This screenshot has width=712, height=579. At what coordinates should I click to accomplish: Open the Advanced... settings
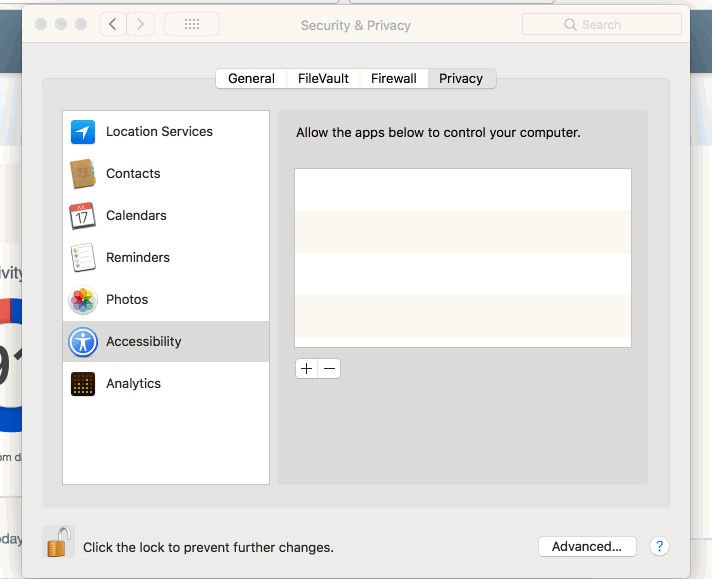[587, 546]
